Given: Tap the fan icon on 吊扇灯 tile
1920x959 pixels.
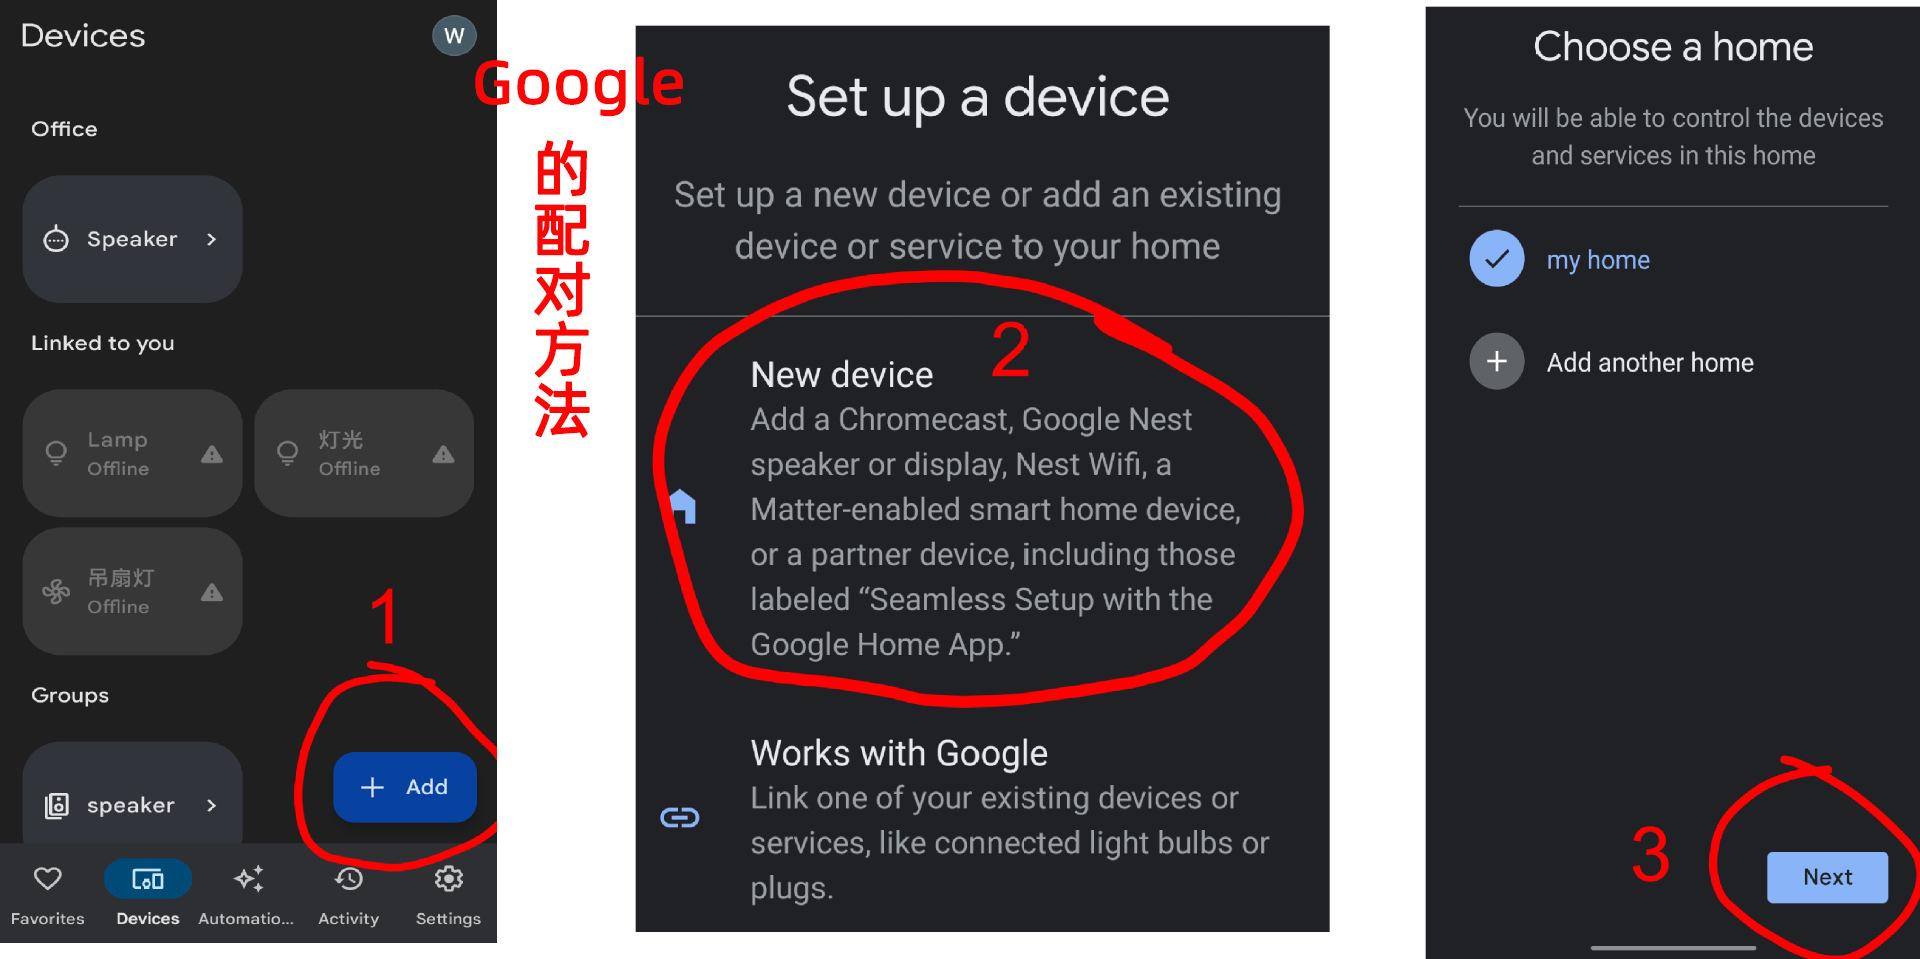Looking at the screenshot, I should tap(56, 592).
